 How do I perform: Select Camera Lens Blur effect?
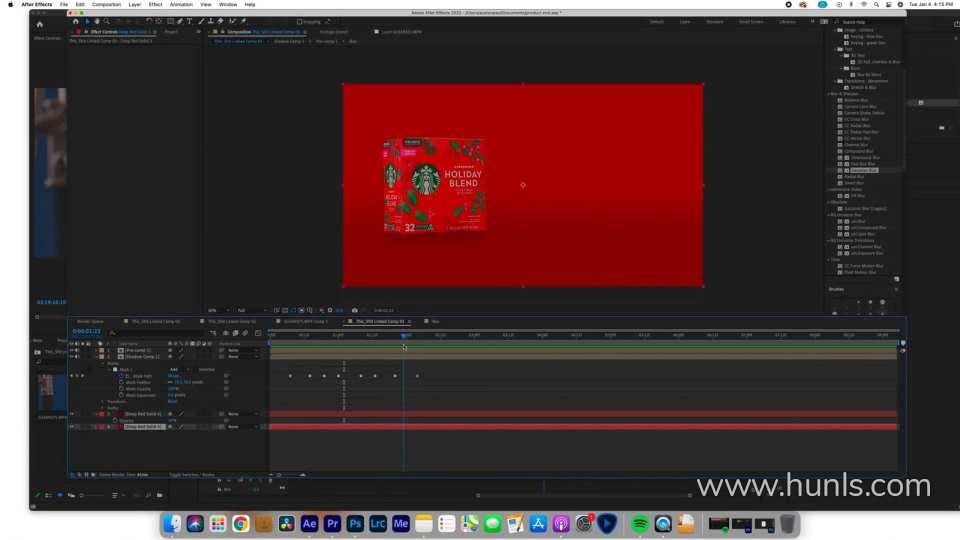860,107
